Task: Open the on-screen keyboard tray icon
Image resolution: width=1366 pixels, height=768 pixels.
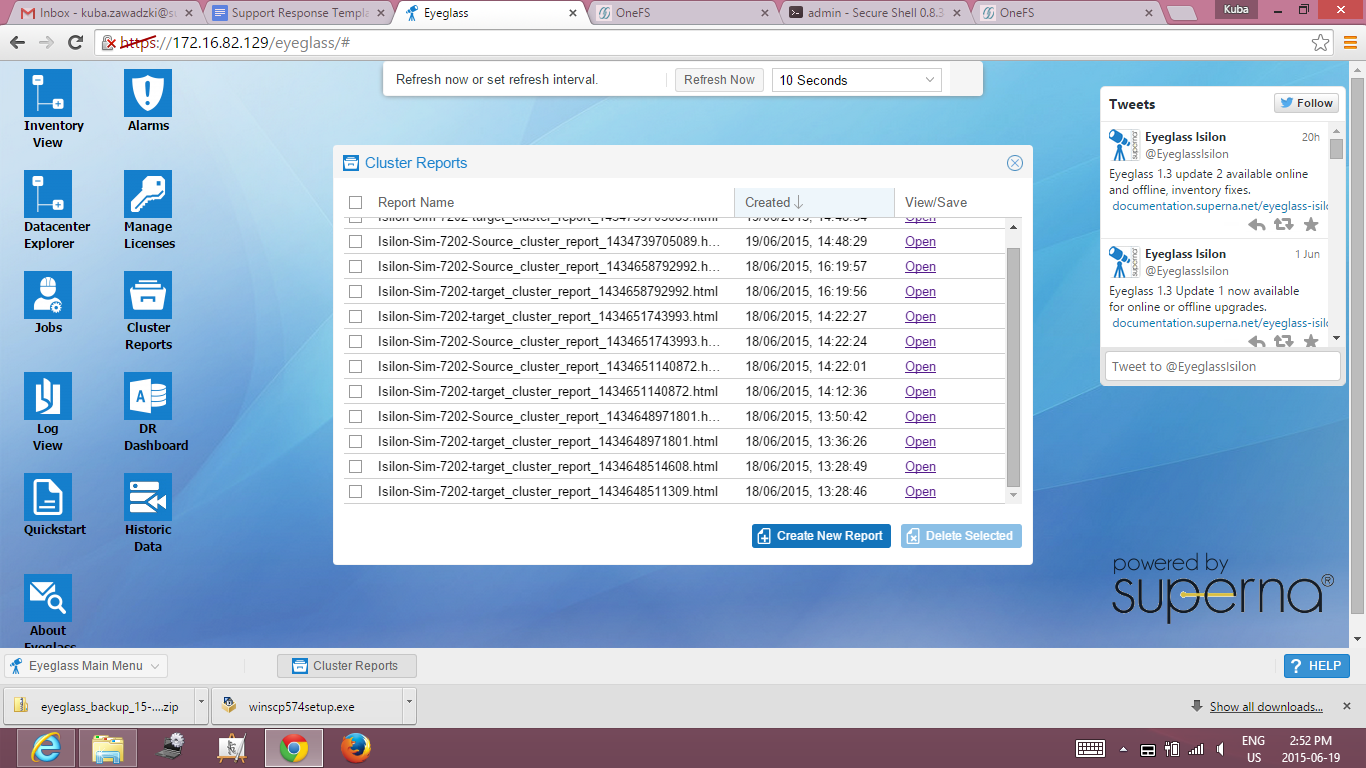Action: [1090, 748]
